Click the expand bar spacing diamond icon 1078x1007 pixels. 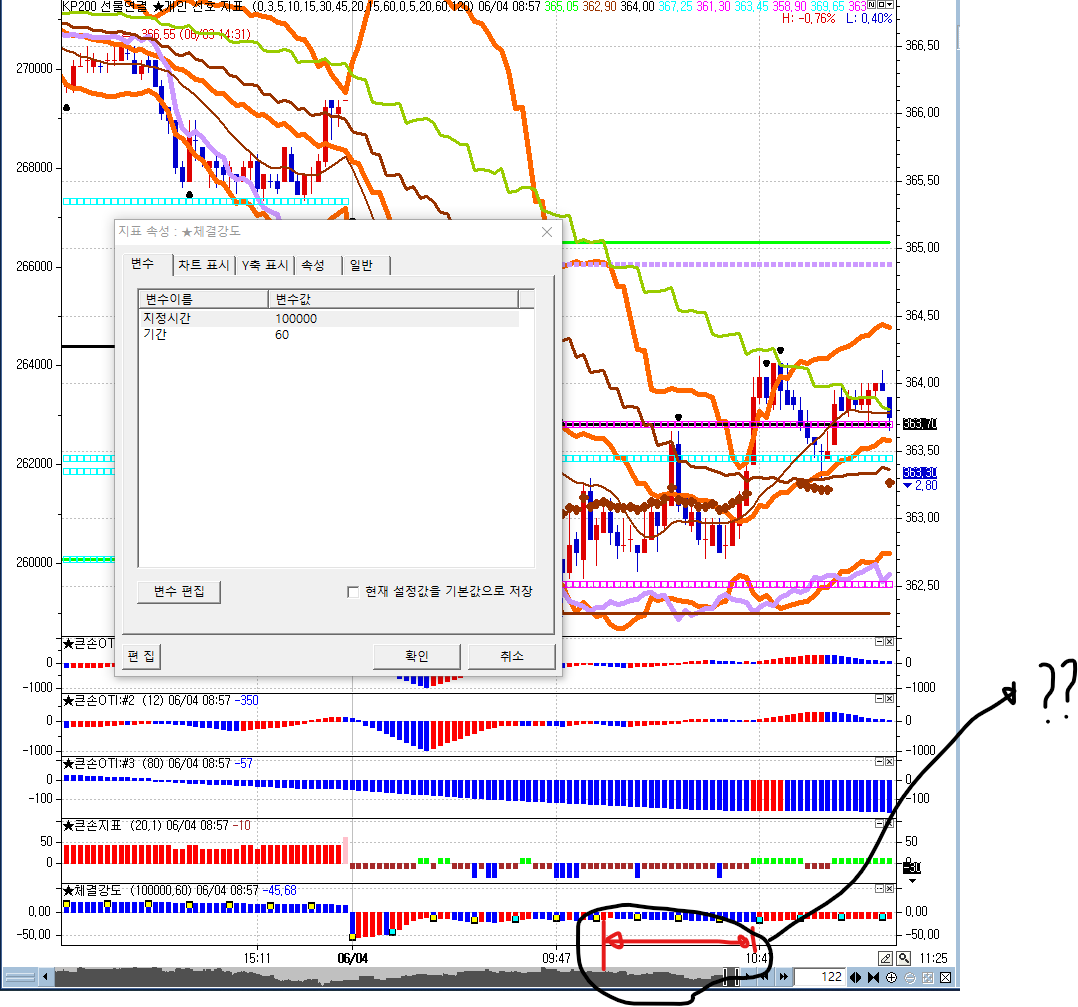coord(856,977)
